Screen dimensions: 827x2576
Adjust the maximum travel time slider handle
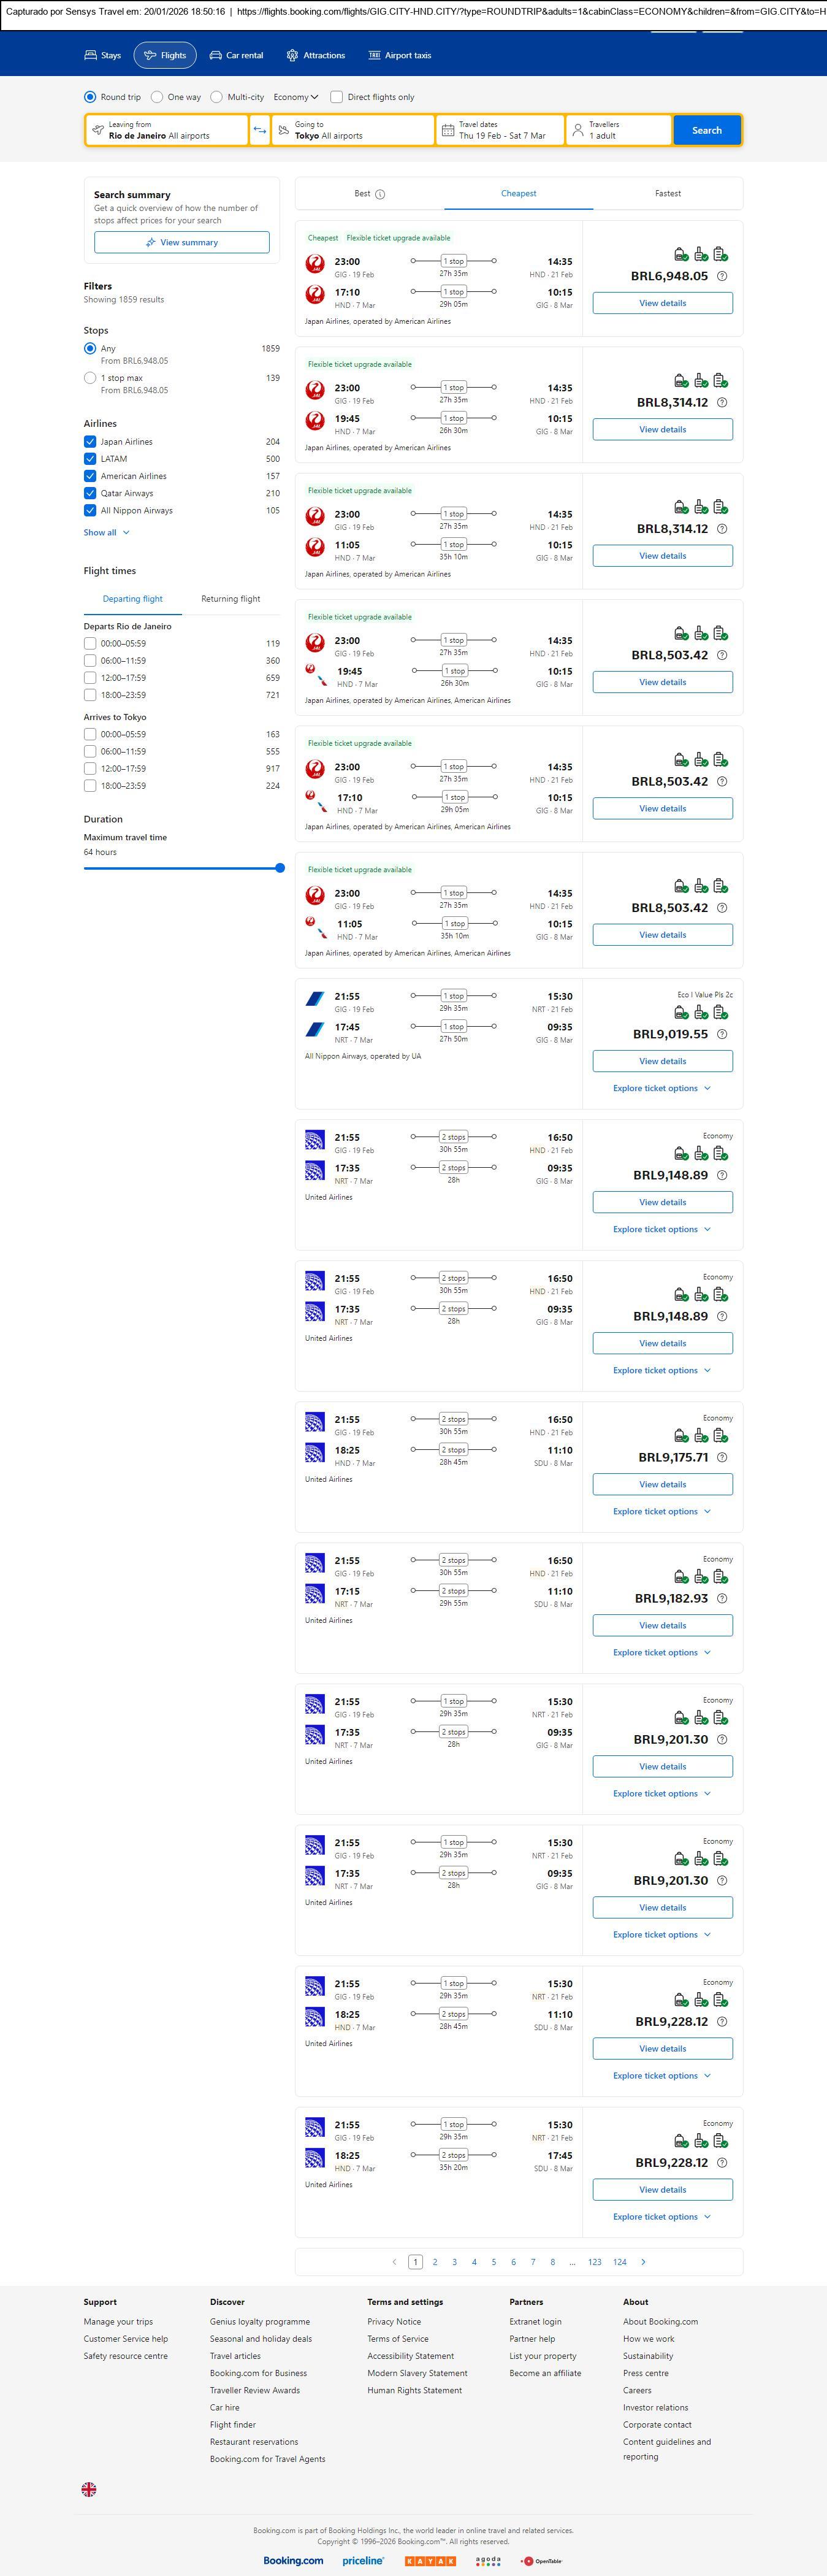[x=280, y=868]
